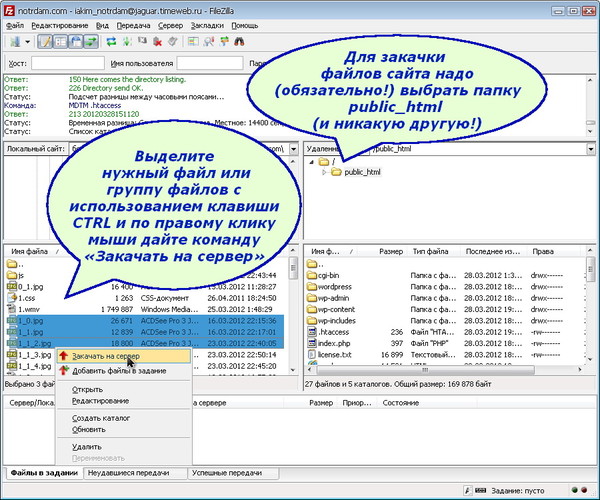Image resolution: width=600 pixels, height=500 pixels.
Task: Select local file 1_1_3.jpg
Action: click(x=34, y=355)
